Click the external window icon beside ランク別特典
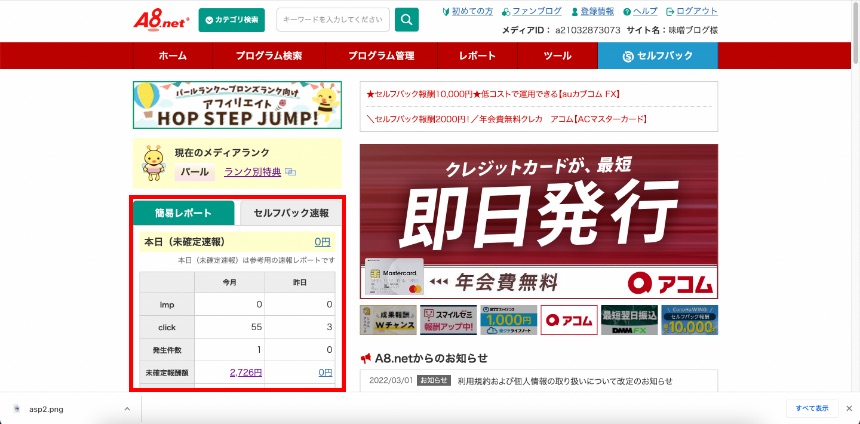This screenshot has width=860, height=424. point(290,172)
